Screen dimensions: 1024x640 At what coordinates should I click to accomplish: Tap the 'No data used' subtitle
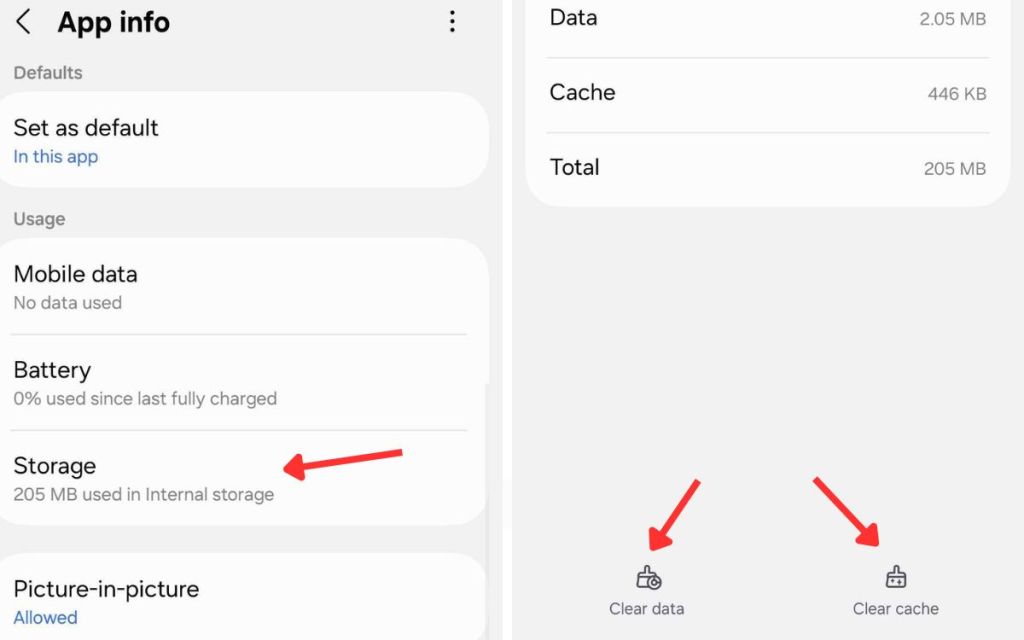[x=68, y=303]
